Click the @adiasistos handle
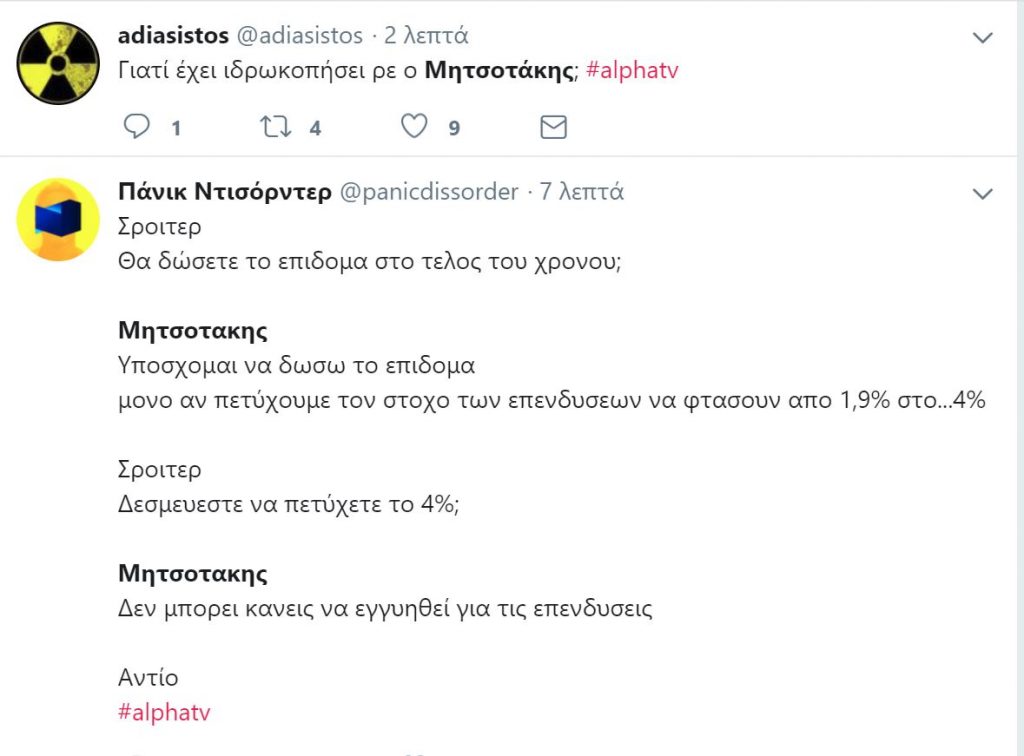The width and height of the screenshot is (1024, 756). click(x=299, y=36)
